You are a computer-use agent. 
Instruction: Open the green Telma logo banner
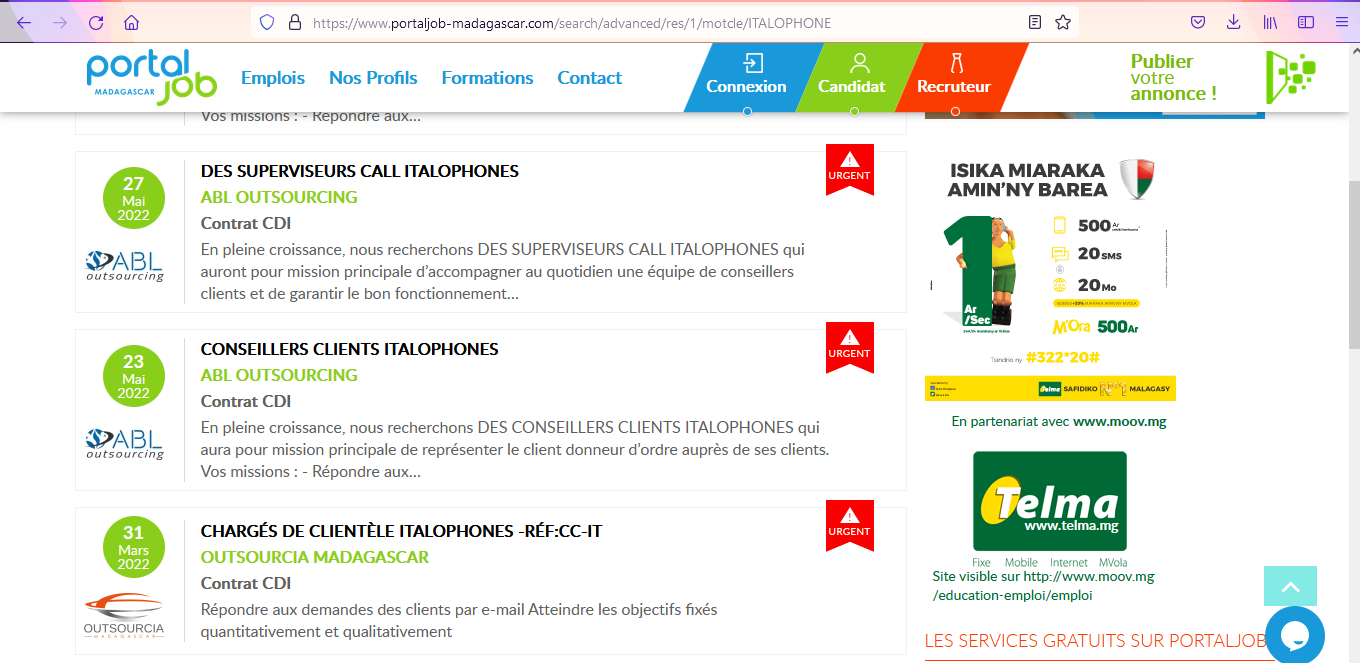[x=1050, y=501]
